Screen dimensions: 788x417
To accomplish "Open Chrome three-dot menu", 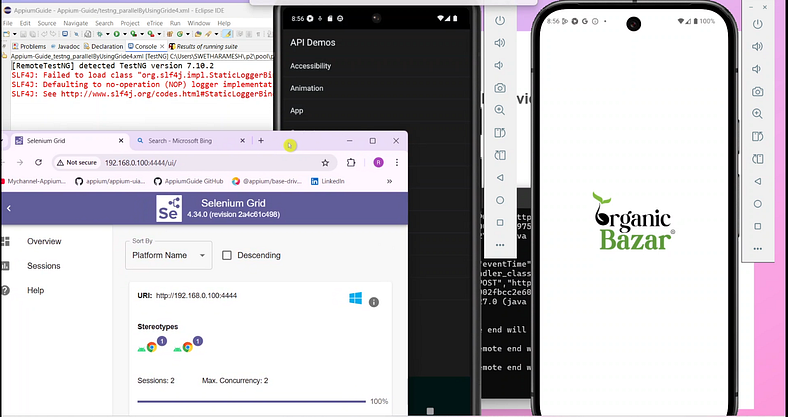I will [397, 162].
